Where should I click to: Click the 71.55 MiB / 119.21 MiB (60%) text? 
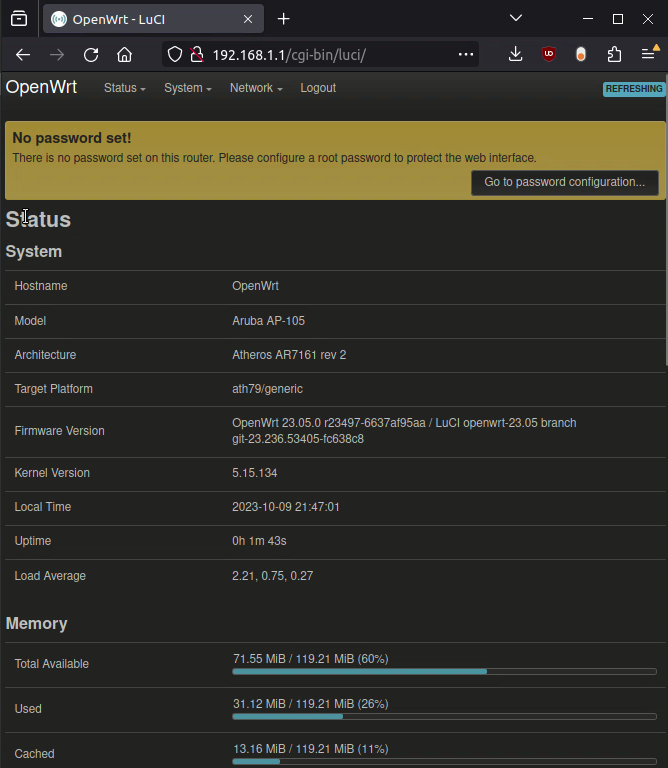pyautogui.click(x=310, y=659)
